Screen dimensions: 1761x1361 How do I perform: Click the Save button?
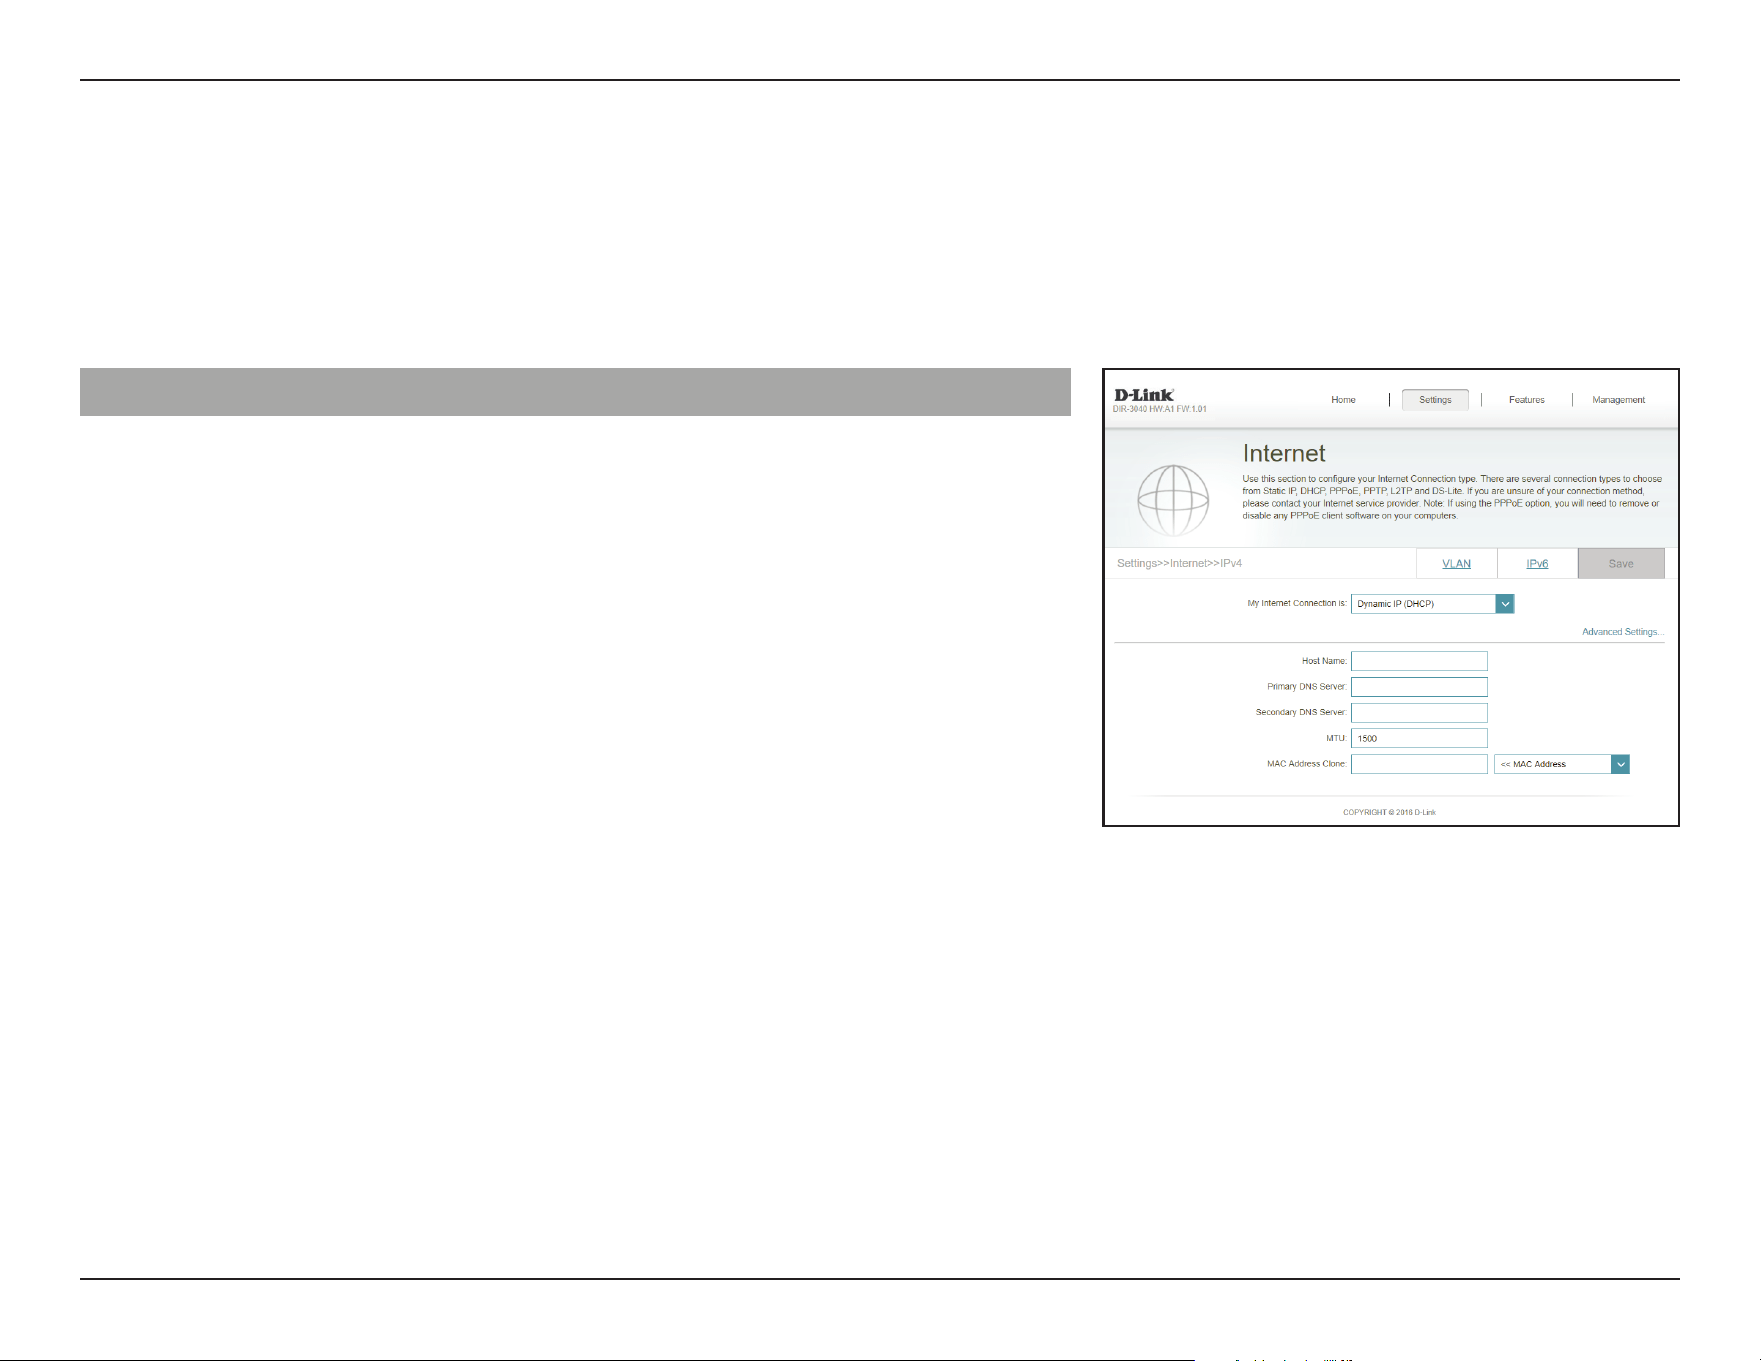pos(1621,563)
